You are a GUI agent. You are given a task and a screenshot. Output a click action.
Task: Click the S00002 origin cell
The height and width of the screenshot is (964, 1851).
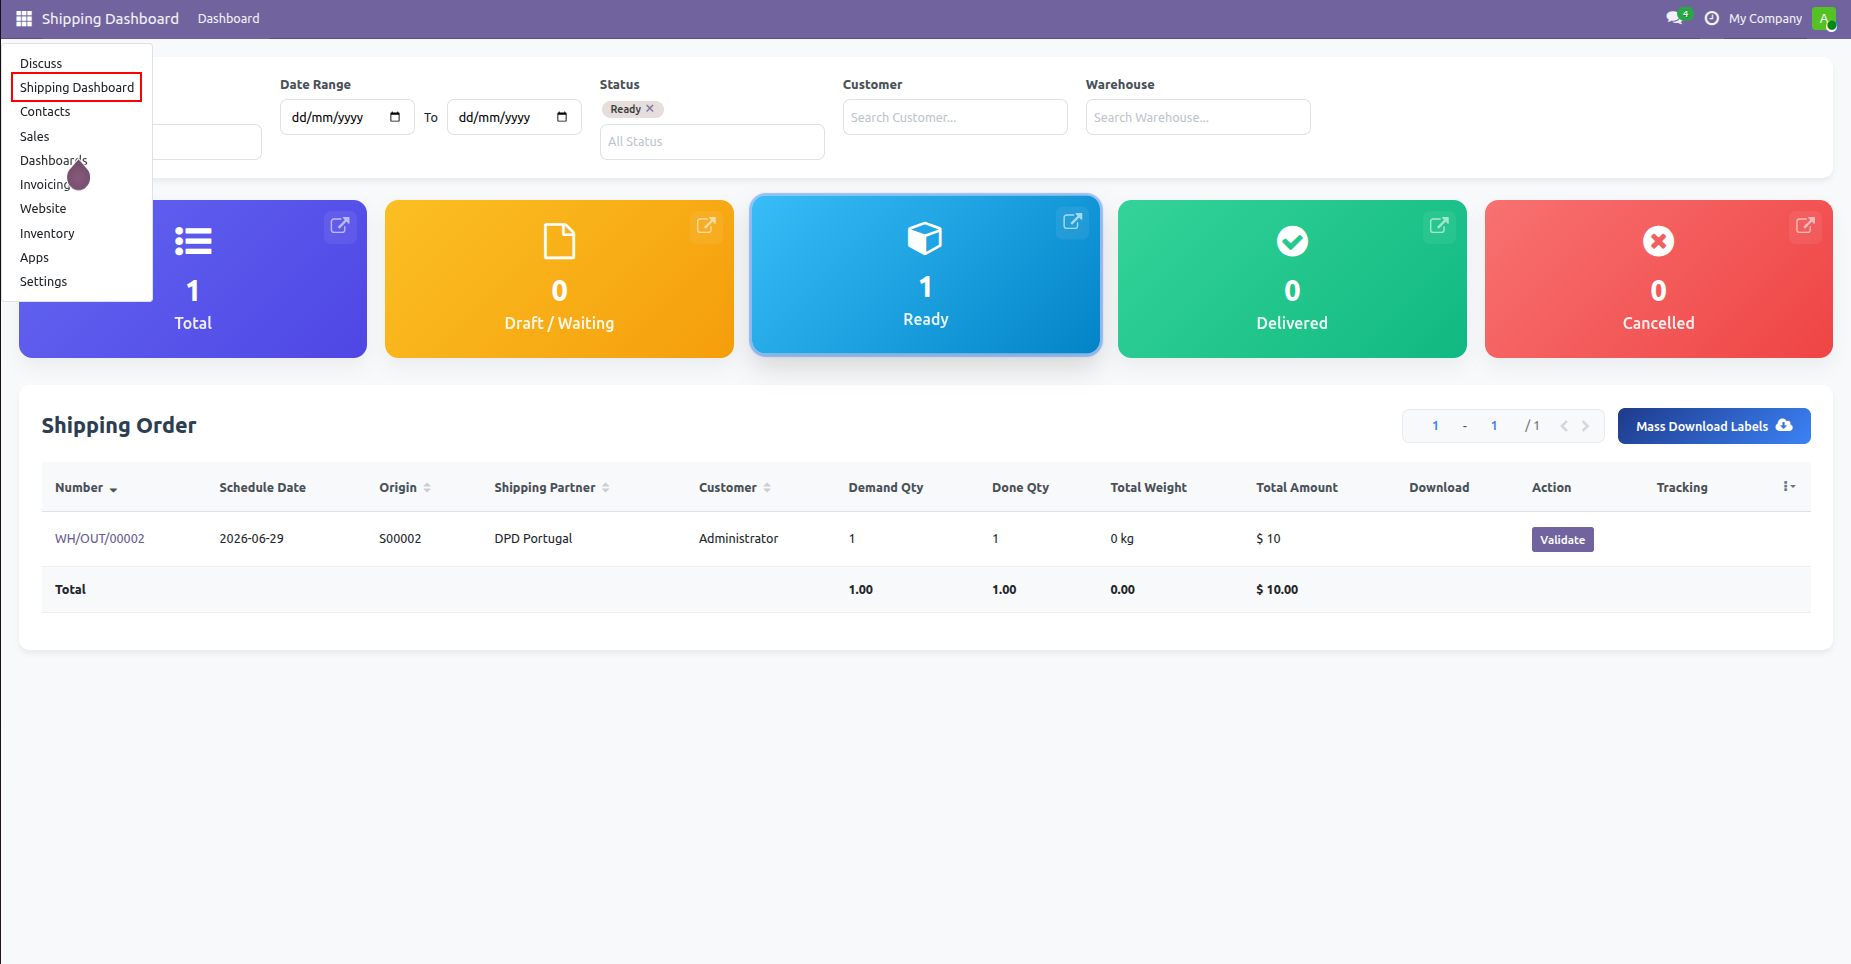pos(400,538)
